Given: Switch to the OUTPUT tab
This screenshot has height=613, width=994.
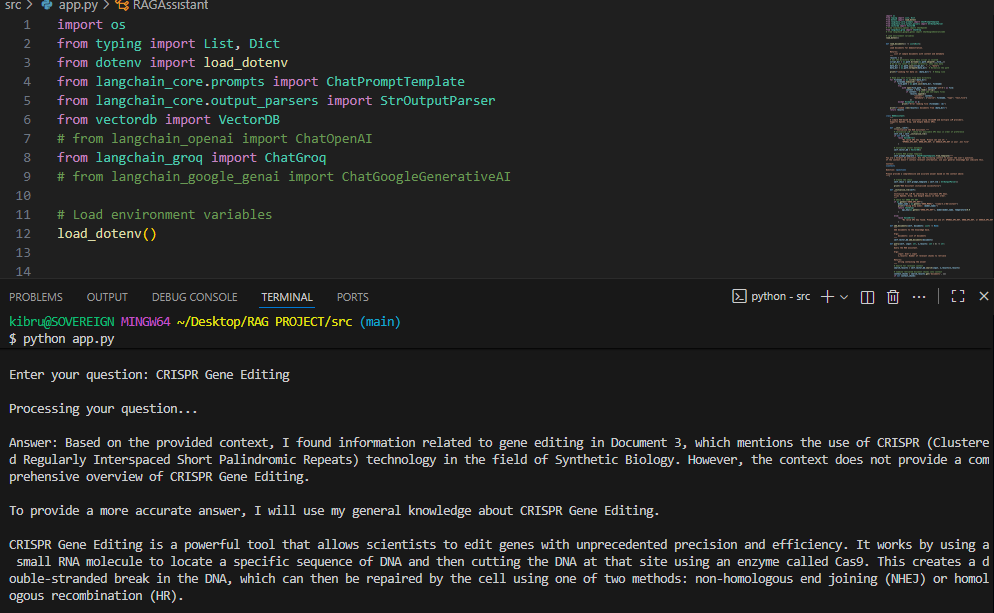Looking at the screenshot, I should [106, 296].
